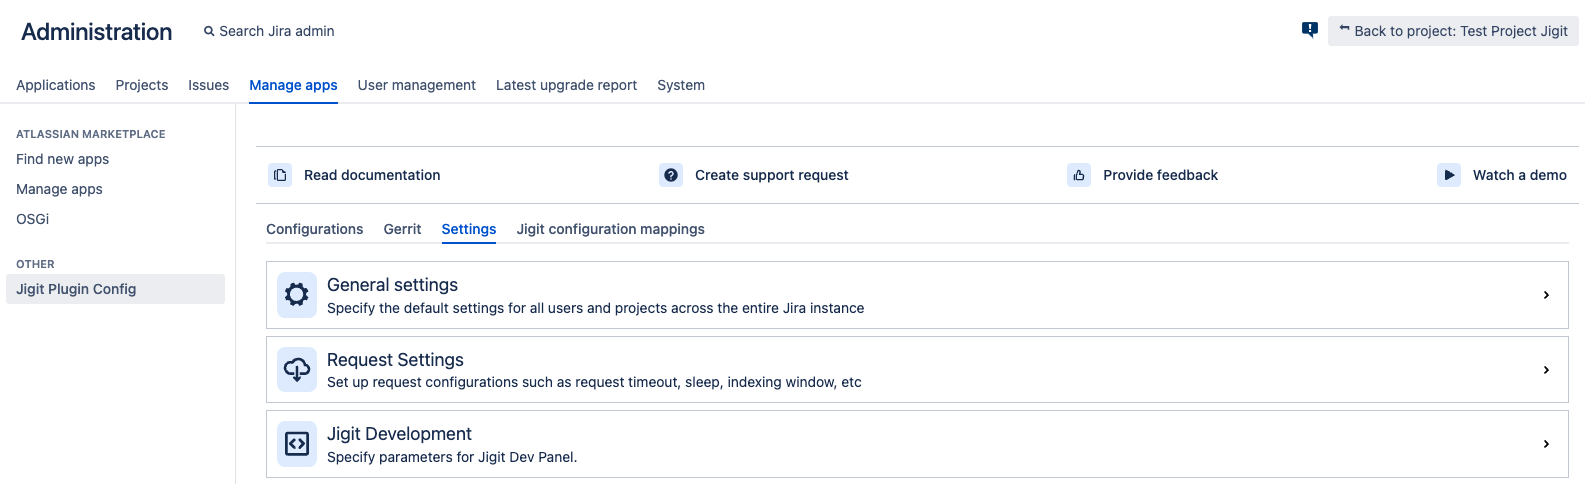Switch to the Configurations tab

click(314, 229)
